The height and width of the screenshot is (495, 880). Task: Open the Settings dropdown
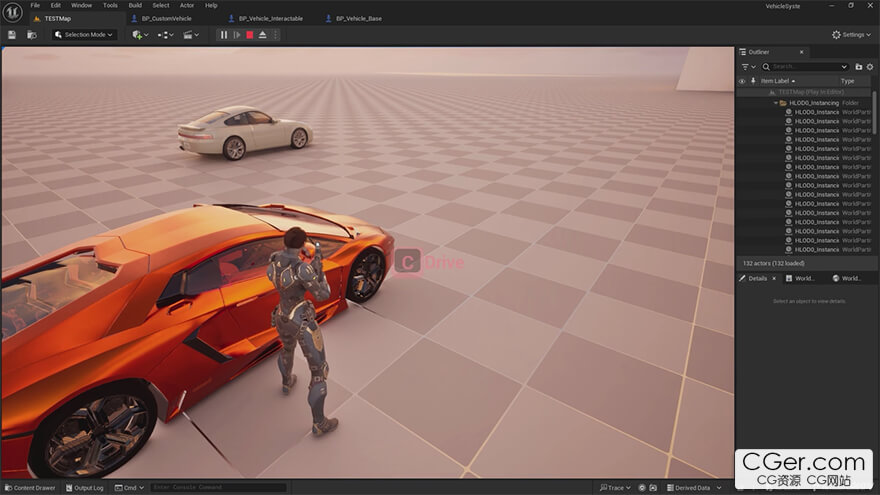click(851, 35)
